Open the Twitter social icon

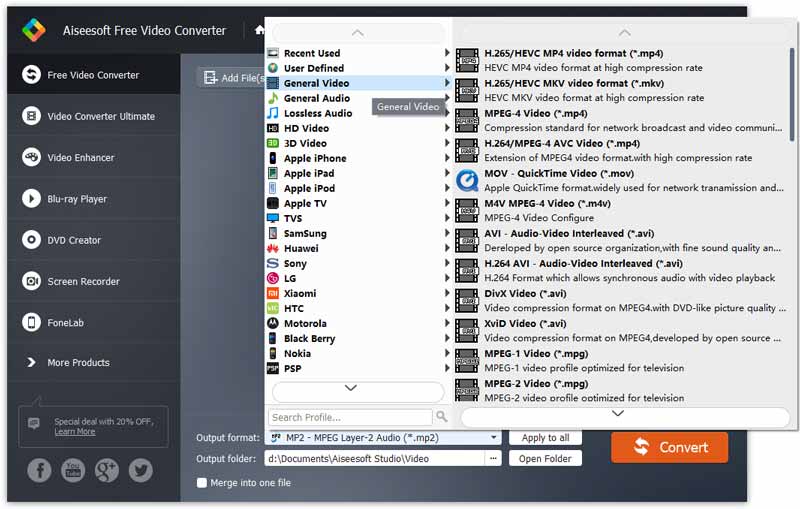pos(140,470)
